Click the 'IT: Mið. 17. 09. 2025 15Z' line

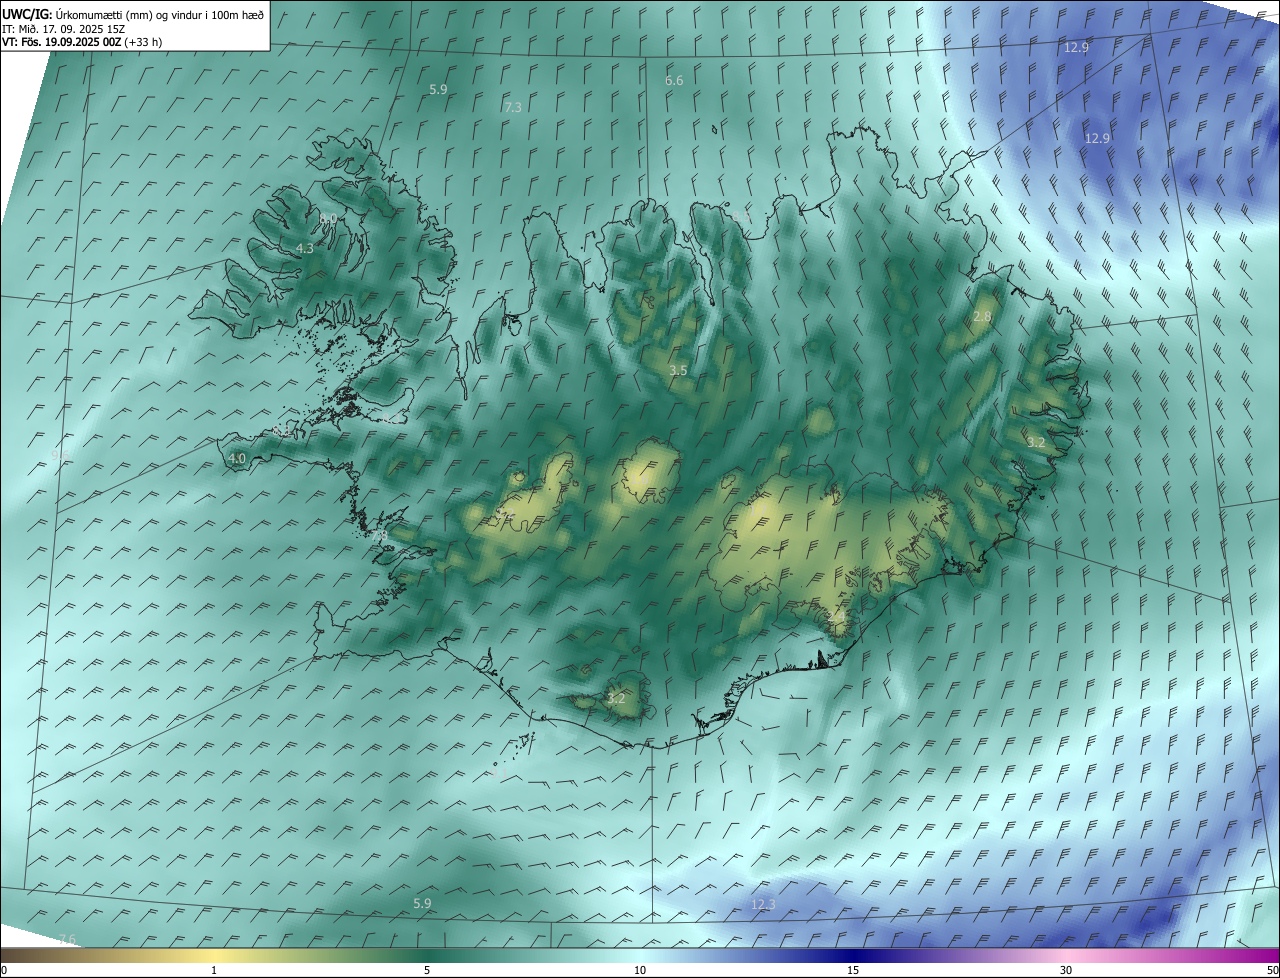[x=63, y=28]
